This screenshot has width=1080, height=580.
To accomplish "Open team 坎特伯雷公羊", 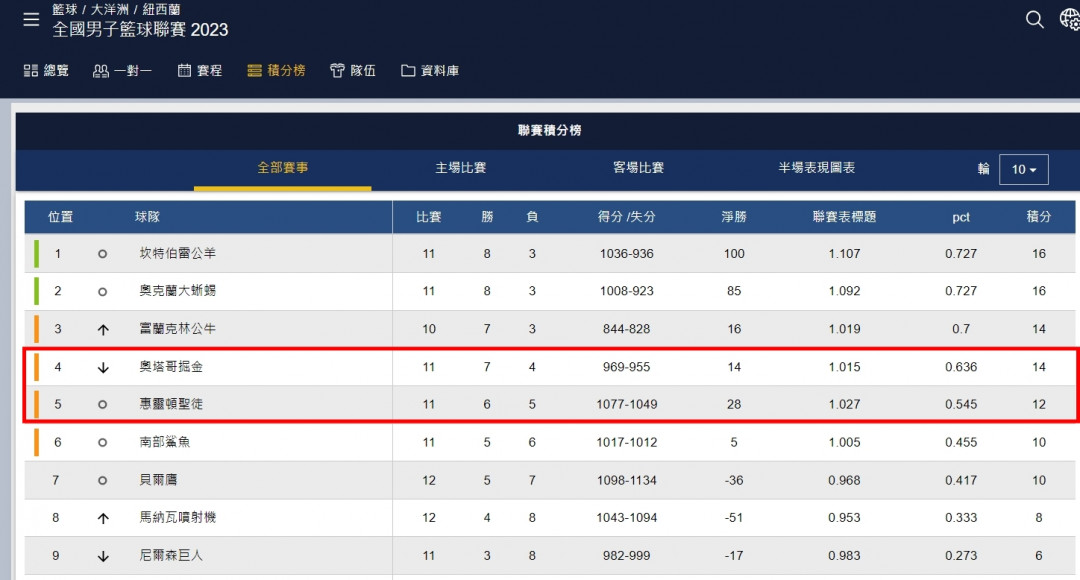I will click(178, 253).
